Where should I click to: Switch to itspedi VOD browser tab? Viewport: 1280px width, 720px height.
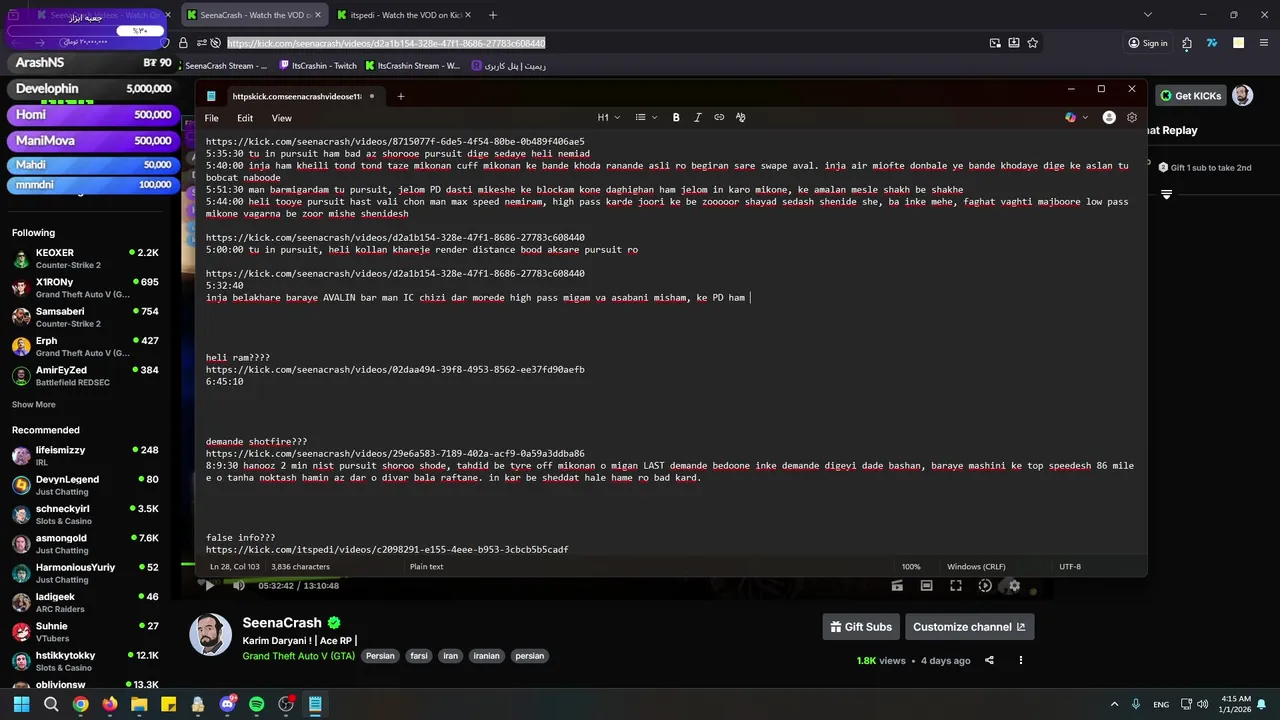[402, 15]
